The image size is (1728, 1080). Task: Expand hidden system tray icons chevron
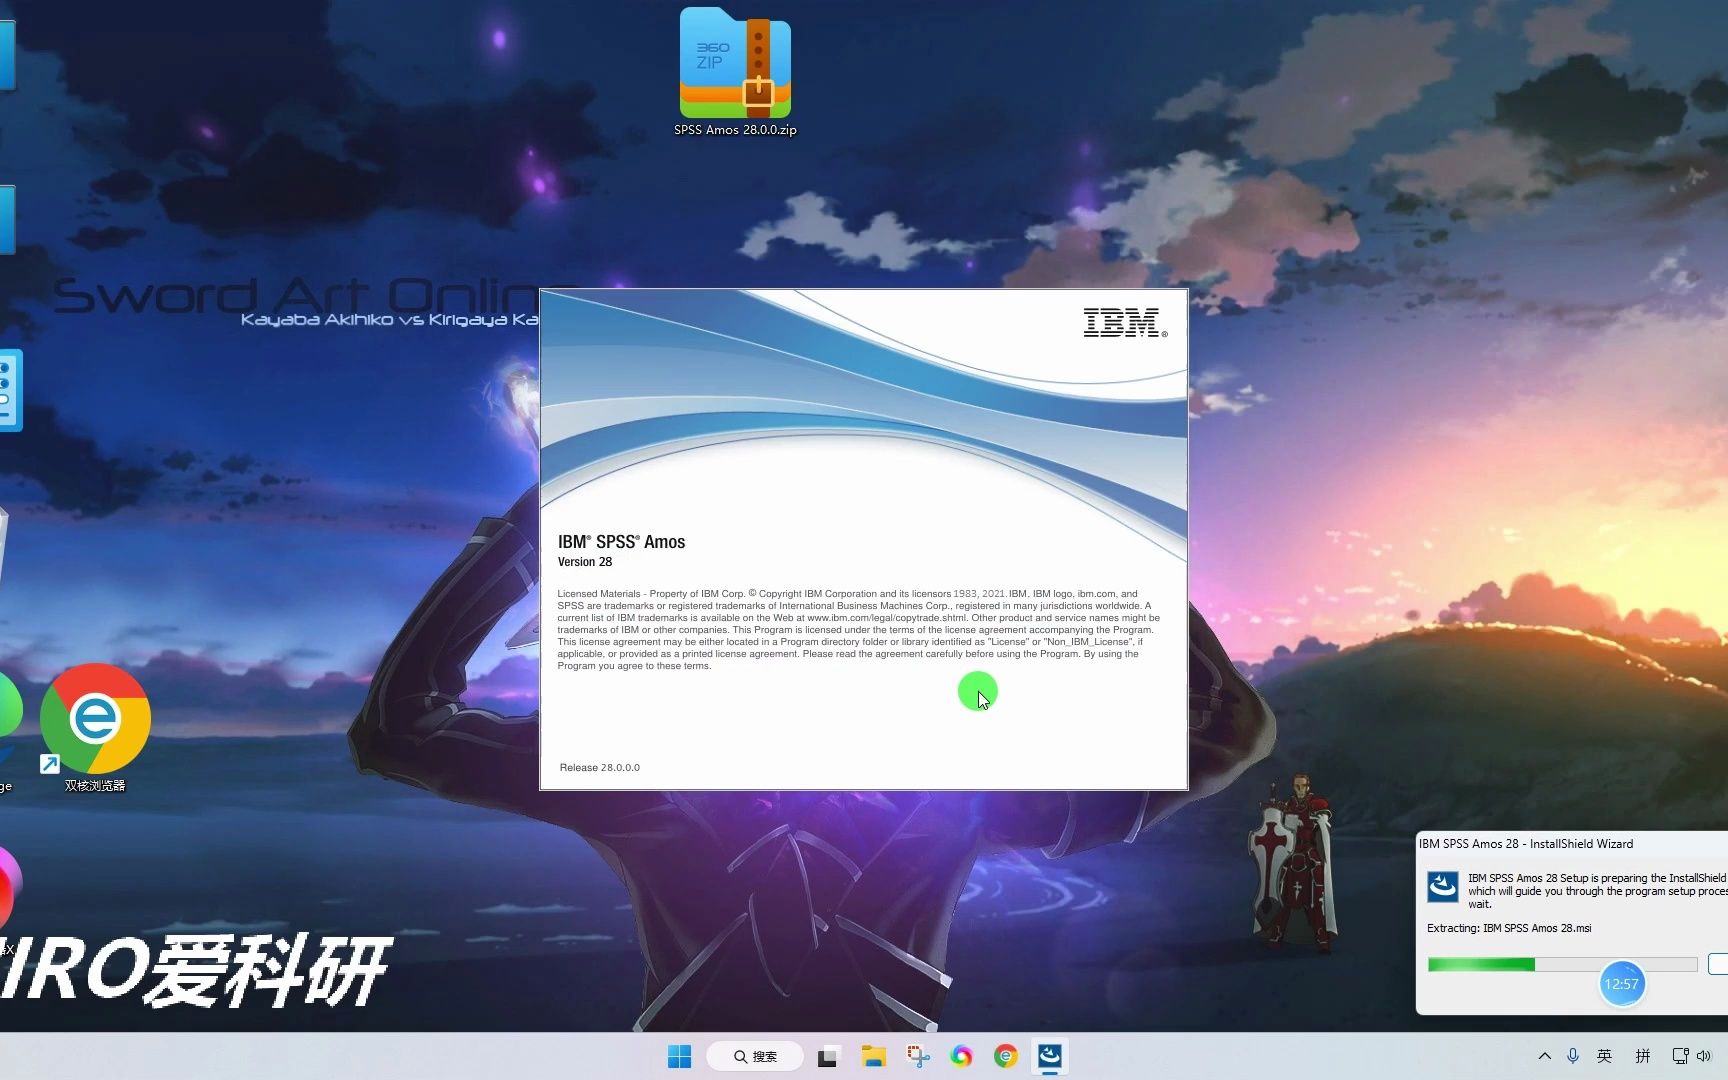coord(1544,1056)
